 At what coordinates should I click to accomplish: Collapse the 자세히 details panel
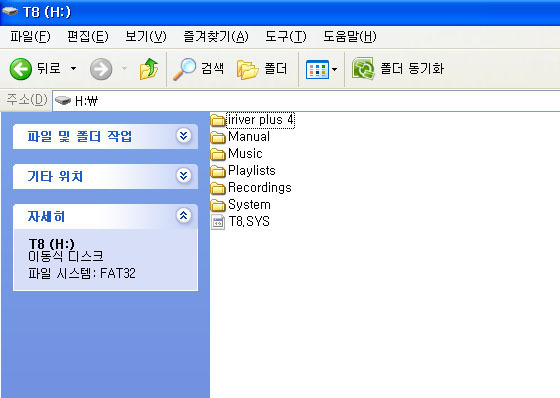coord(184,216)
